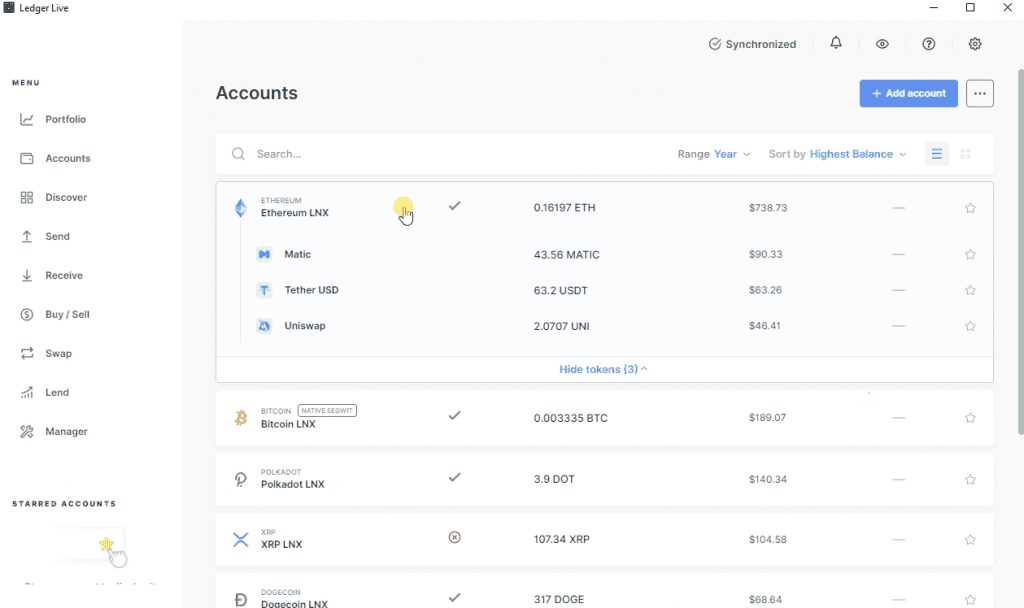Screen dimensions: 1024x608
Task: Open the Range Year dropdown
Action: [714, 154]
